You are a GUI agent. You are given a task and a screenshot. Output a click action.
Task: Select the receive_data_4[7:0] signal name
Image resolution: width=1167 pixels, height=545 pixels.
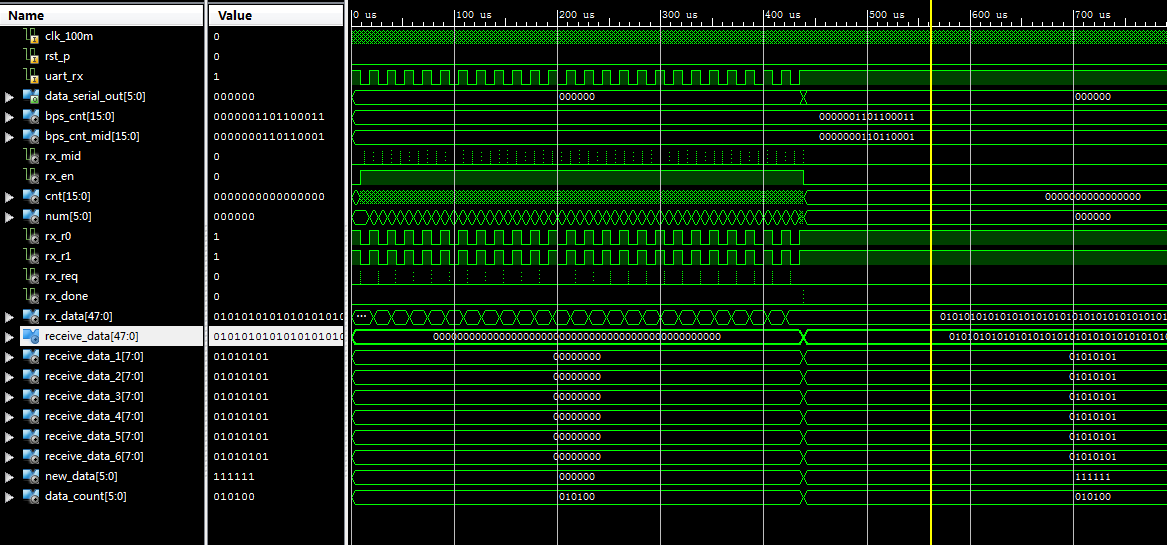tap(94, 416)
